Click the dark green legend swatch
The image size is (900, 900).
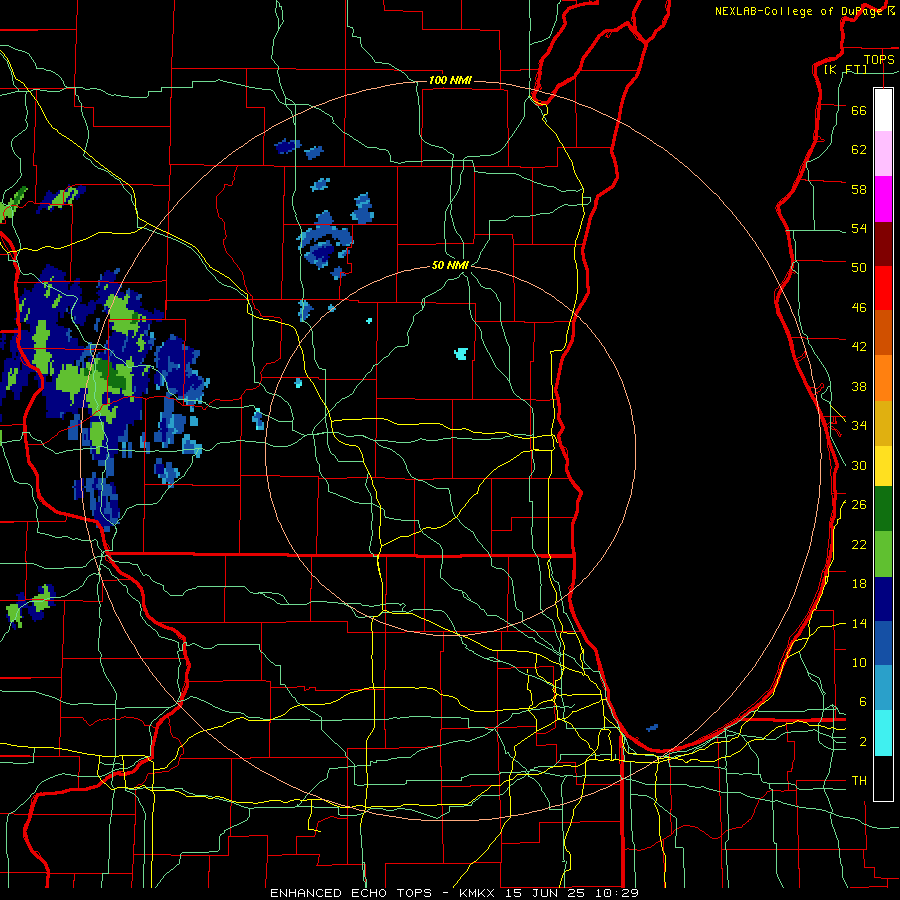tap(883, 509)
